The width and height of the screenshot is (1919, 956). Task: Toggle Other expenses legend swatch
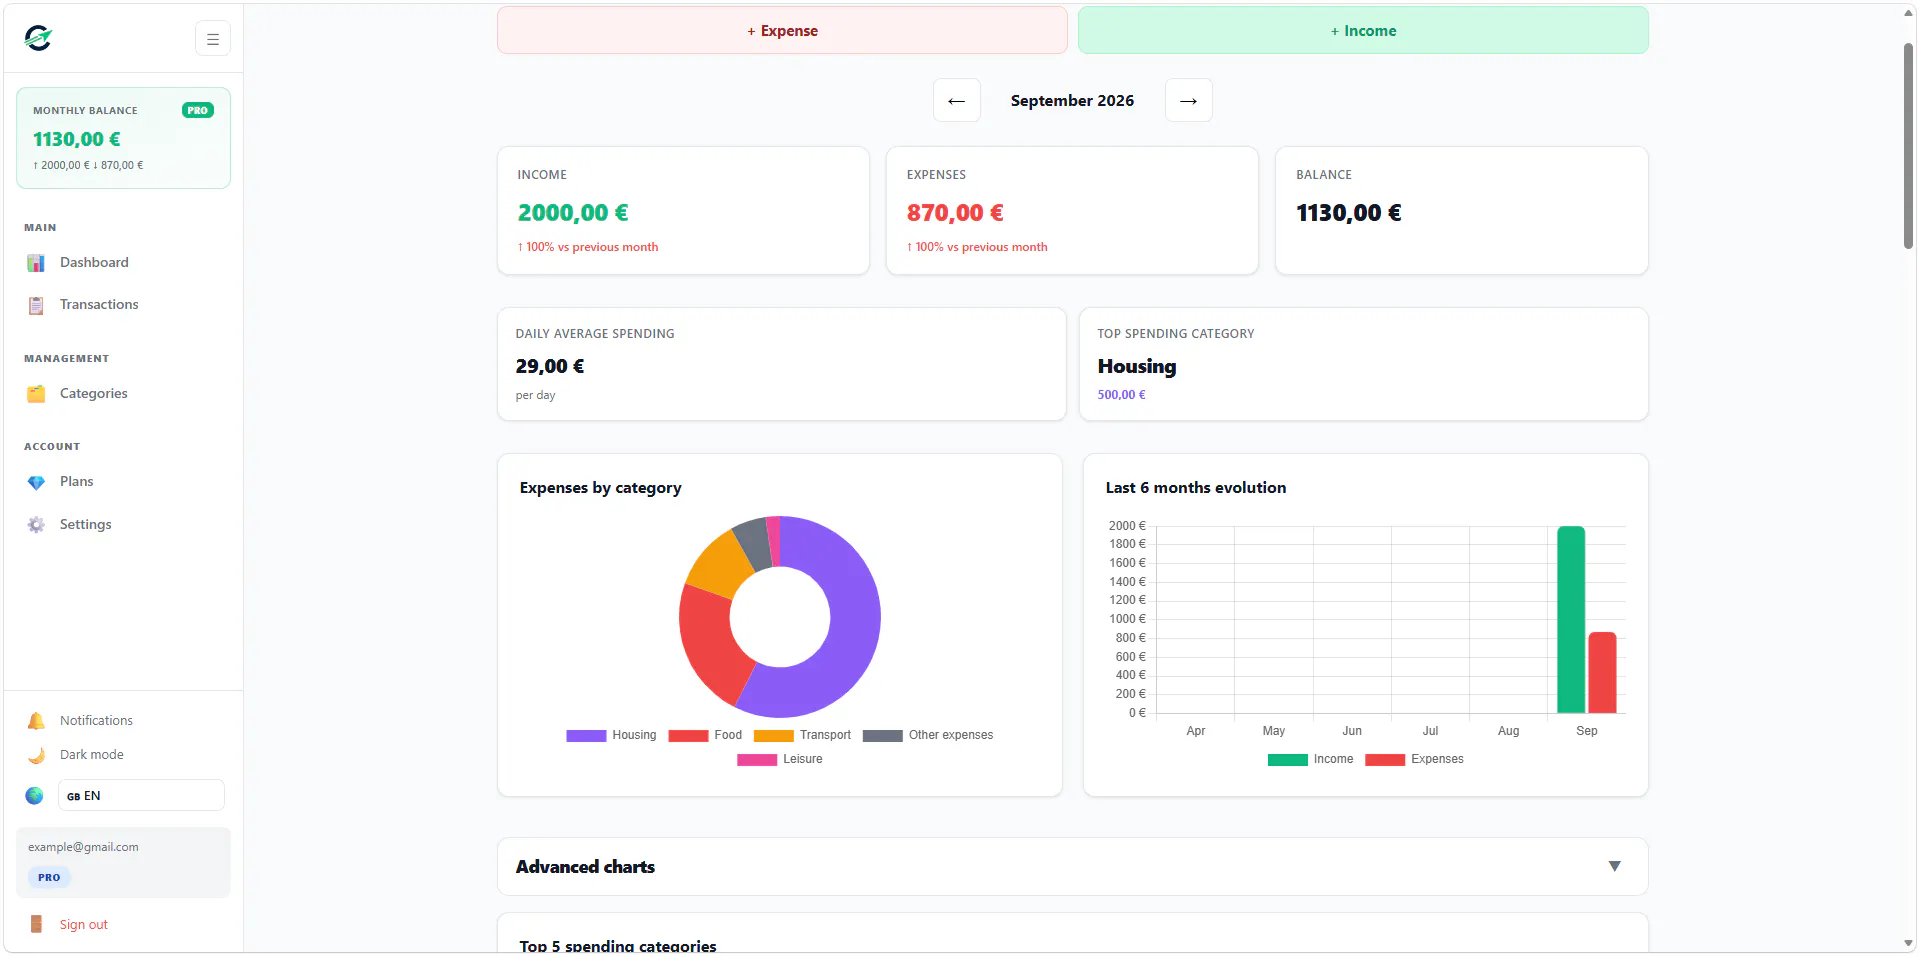[883, 736]
